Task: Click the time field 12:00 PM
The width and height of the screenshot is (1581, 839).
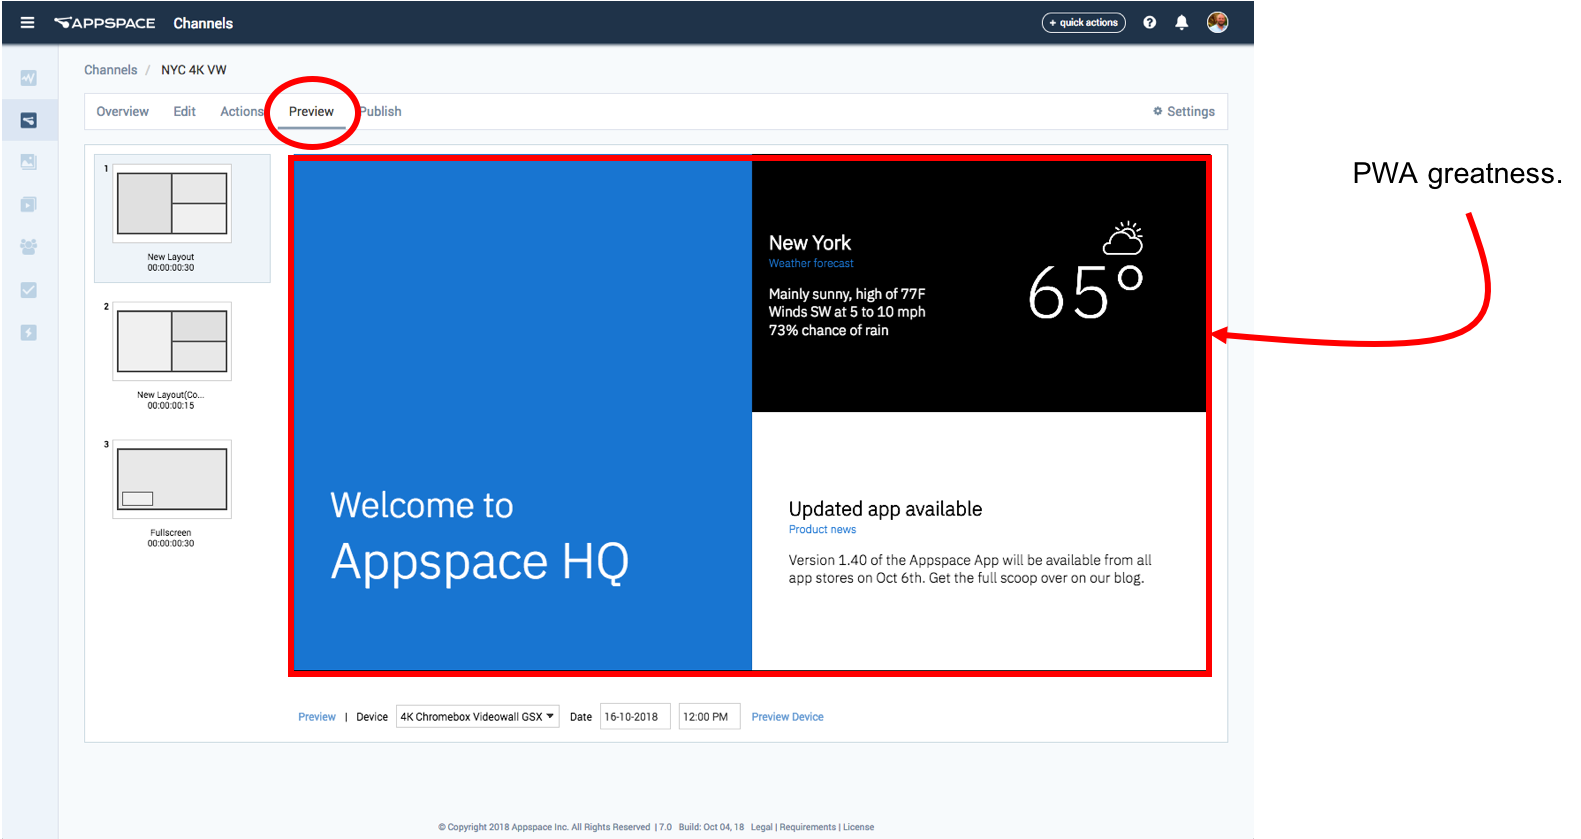Action: pyautogui.click(x=709, y=717)
